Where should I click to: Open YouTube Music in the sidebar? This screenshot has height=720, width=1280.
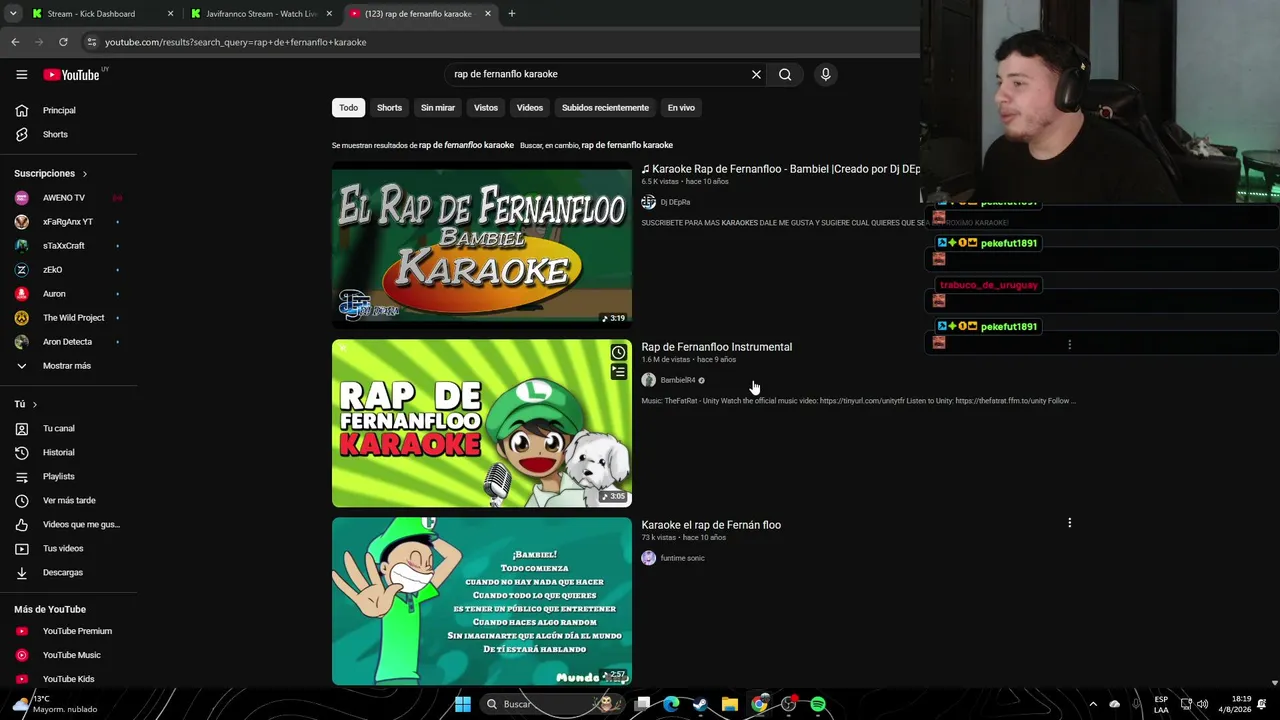pyautogui.click(x=69, y=655)
